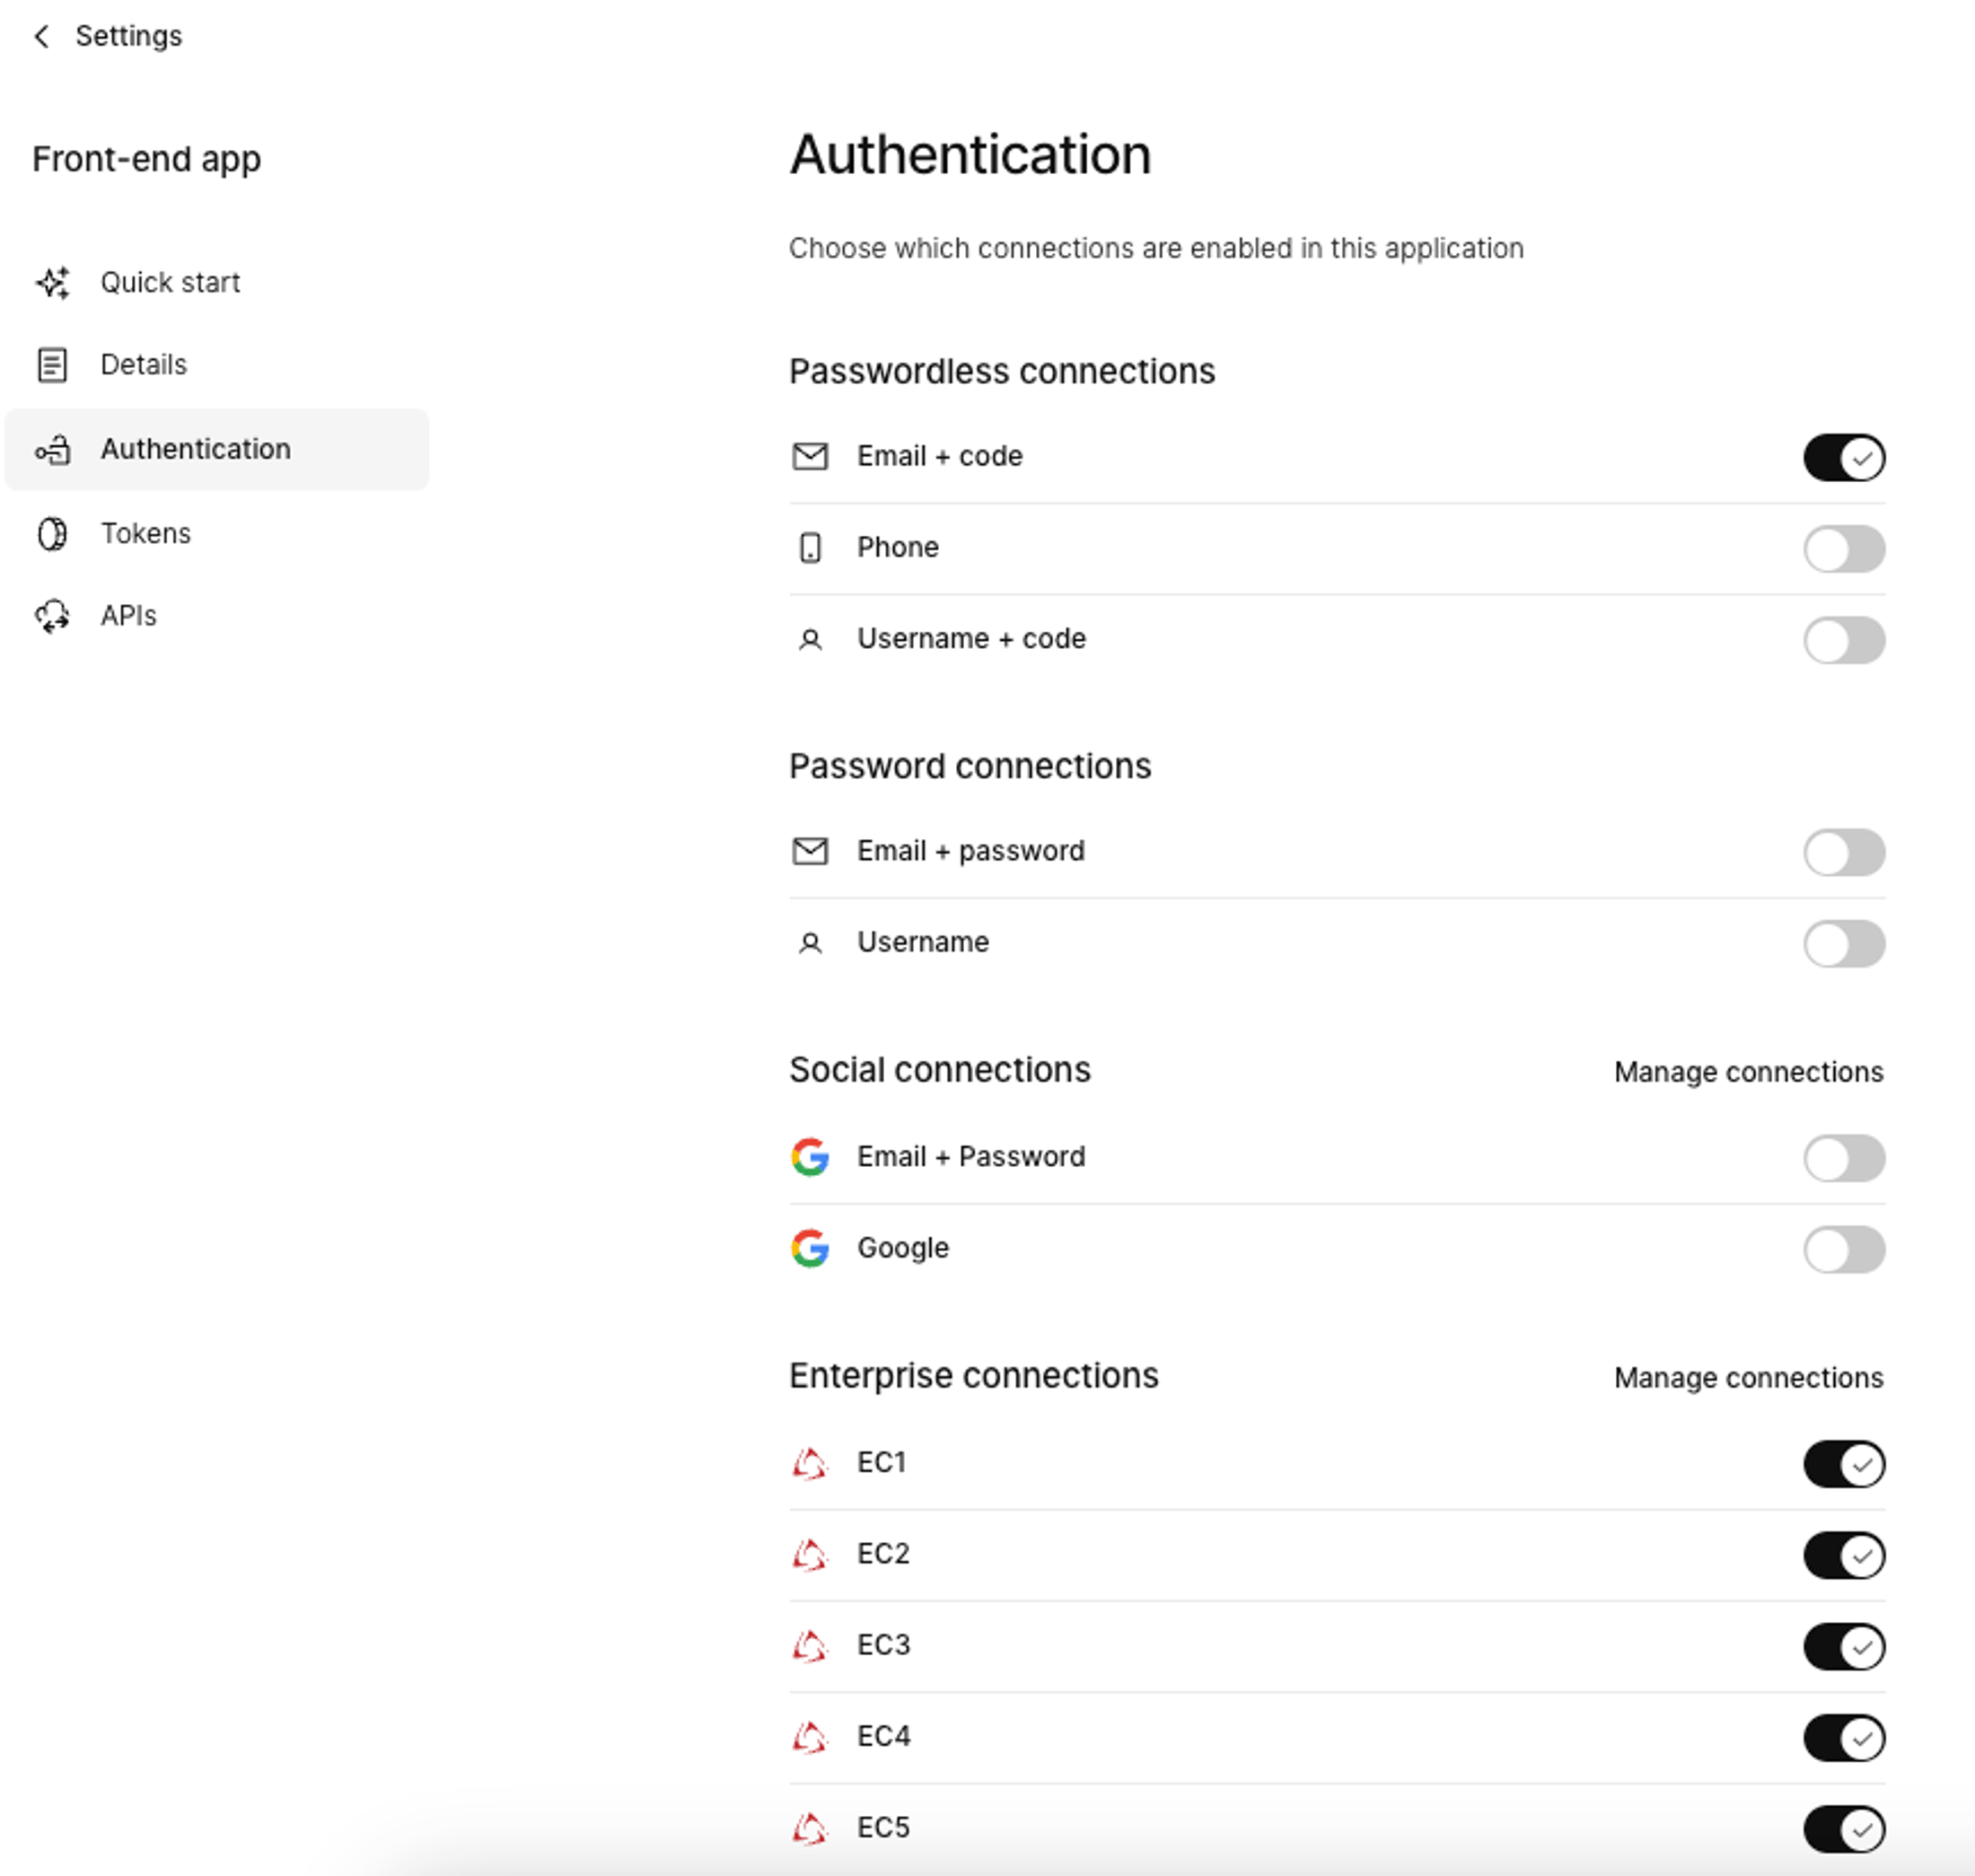Click the user icon beside Username password connection
The height and width of the screenshot is (1876, 1975).
[x=810, y=943]
